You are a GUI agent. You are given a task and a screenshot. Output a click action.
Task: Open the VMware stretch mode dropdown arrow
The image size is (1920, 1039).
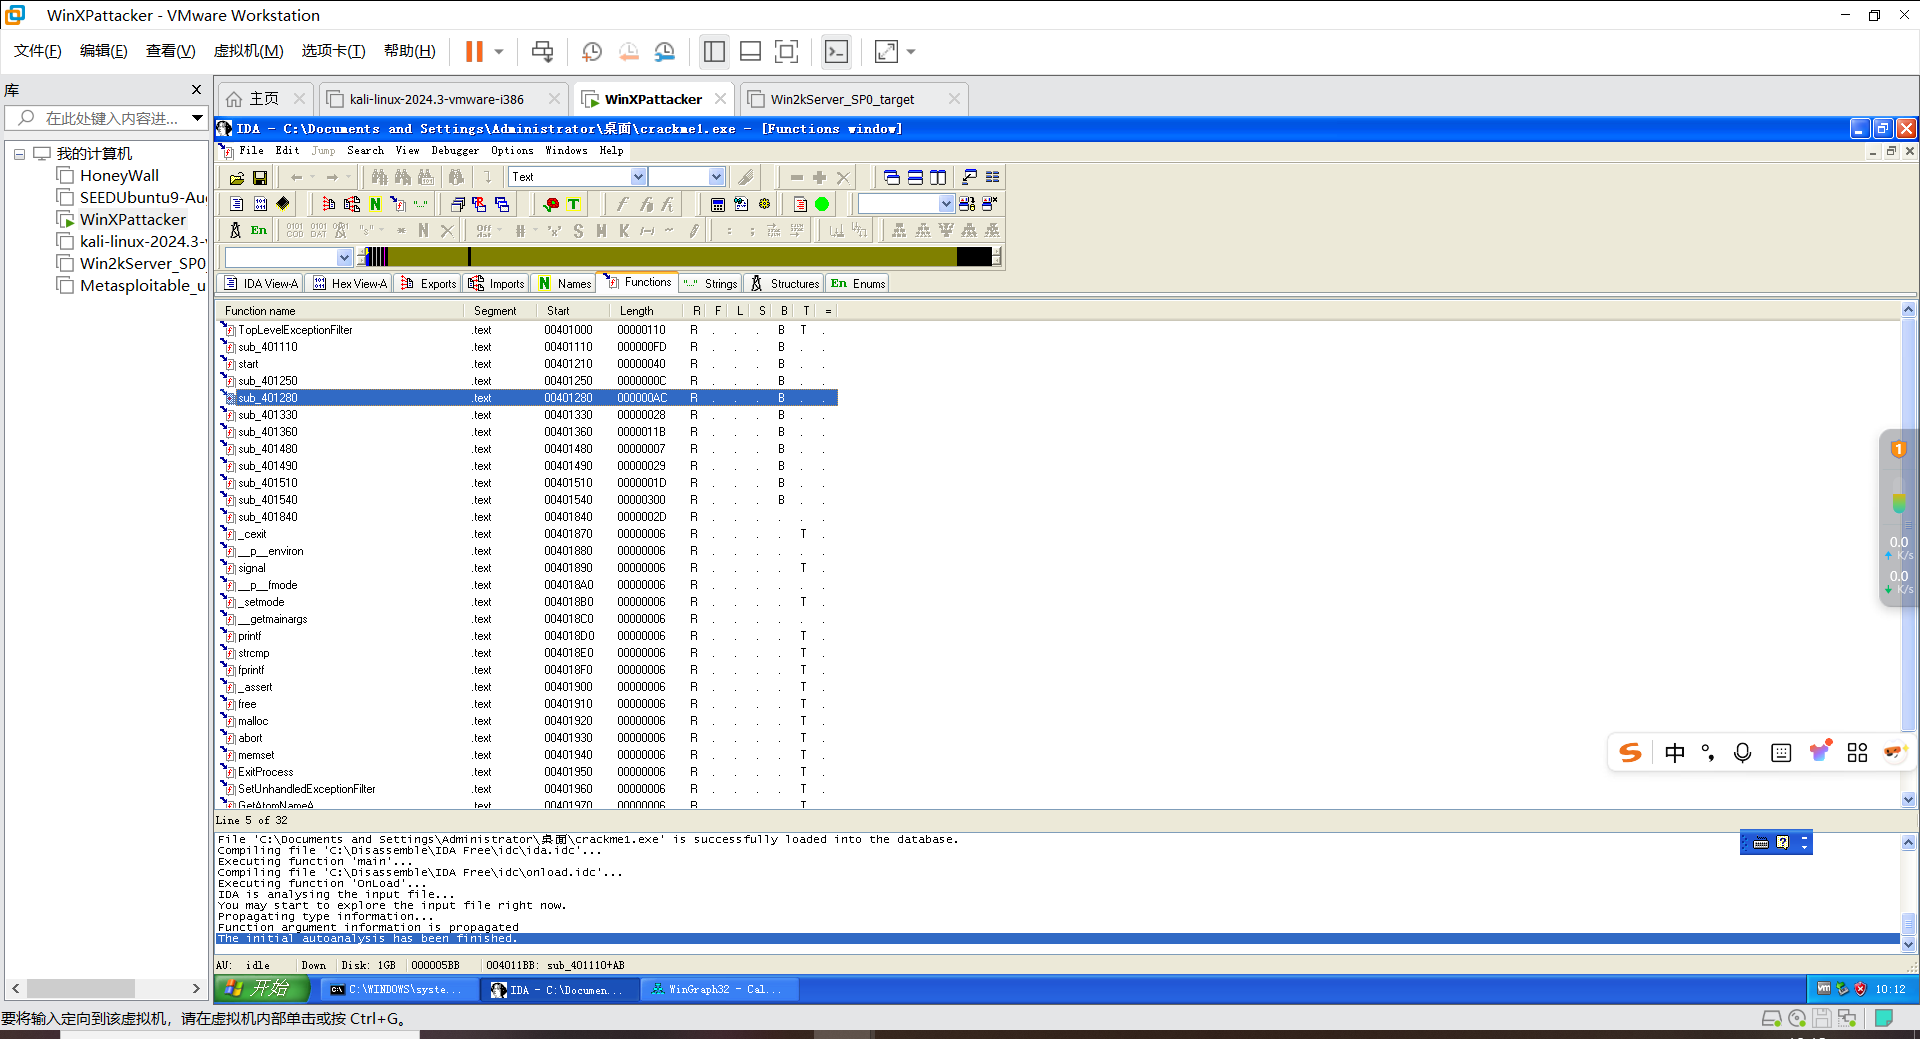pos(911,52)
